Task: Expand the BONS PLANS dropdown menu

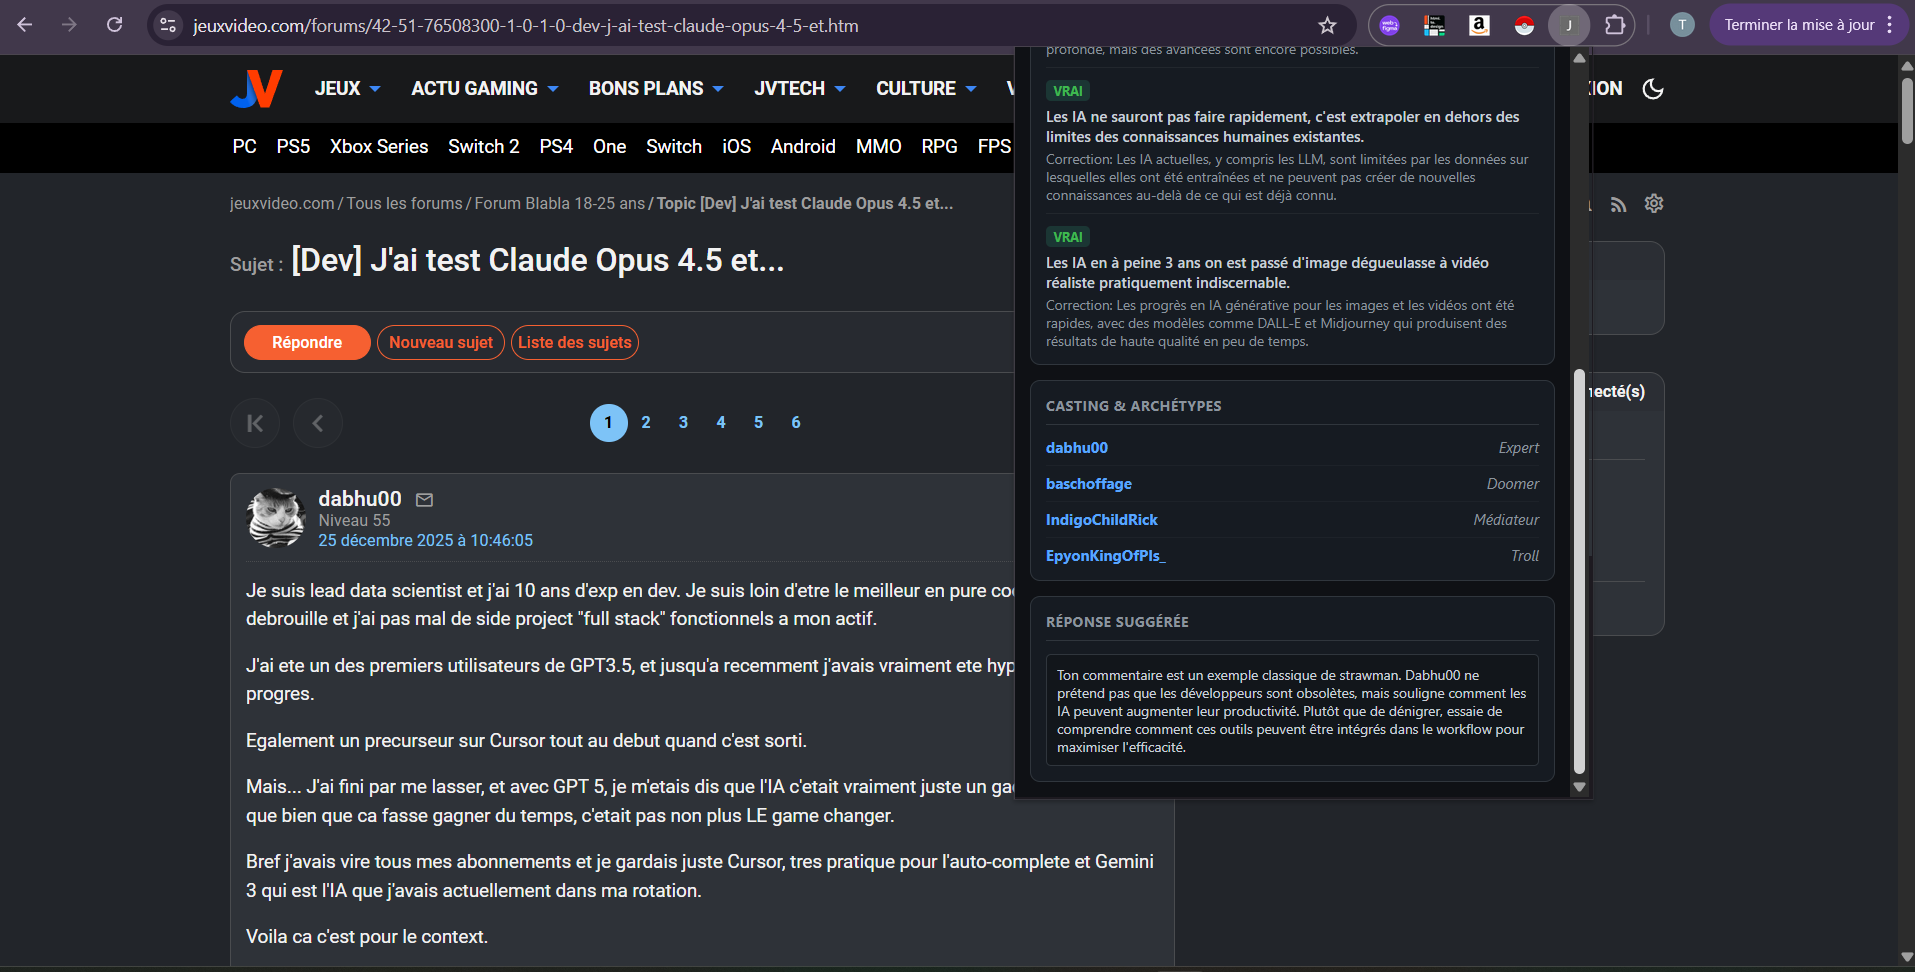Action: pos(655,89)
